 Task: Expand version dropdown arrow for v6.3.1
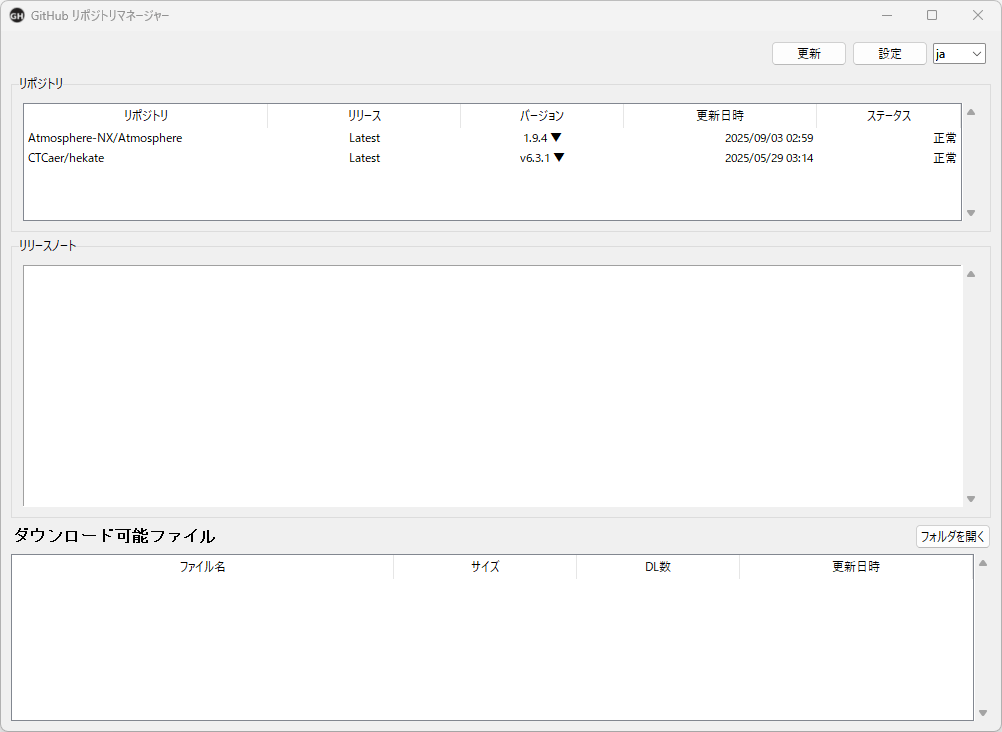tap(559, 157)
